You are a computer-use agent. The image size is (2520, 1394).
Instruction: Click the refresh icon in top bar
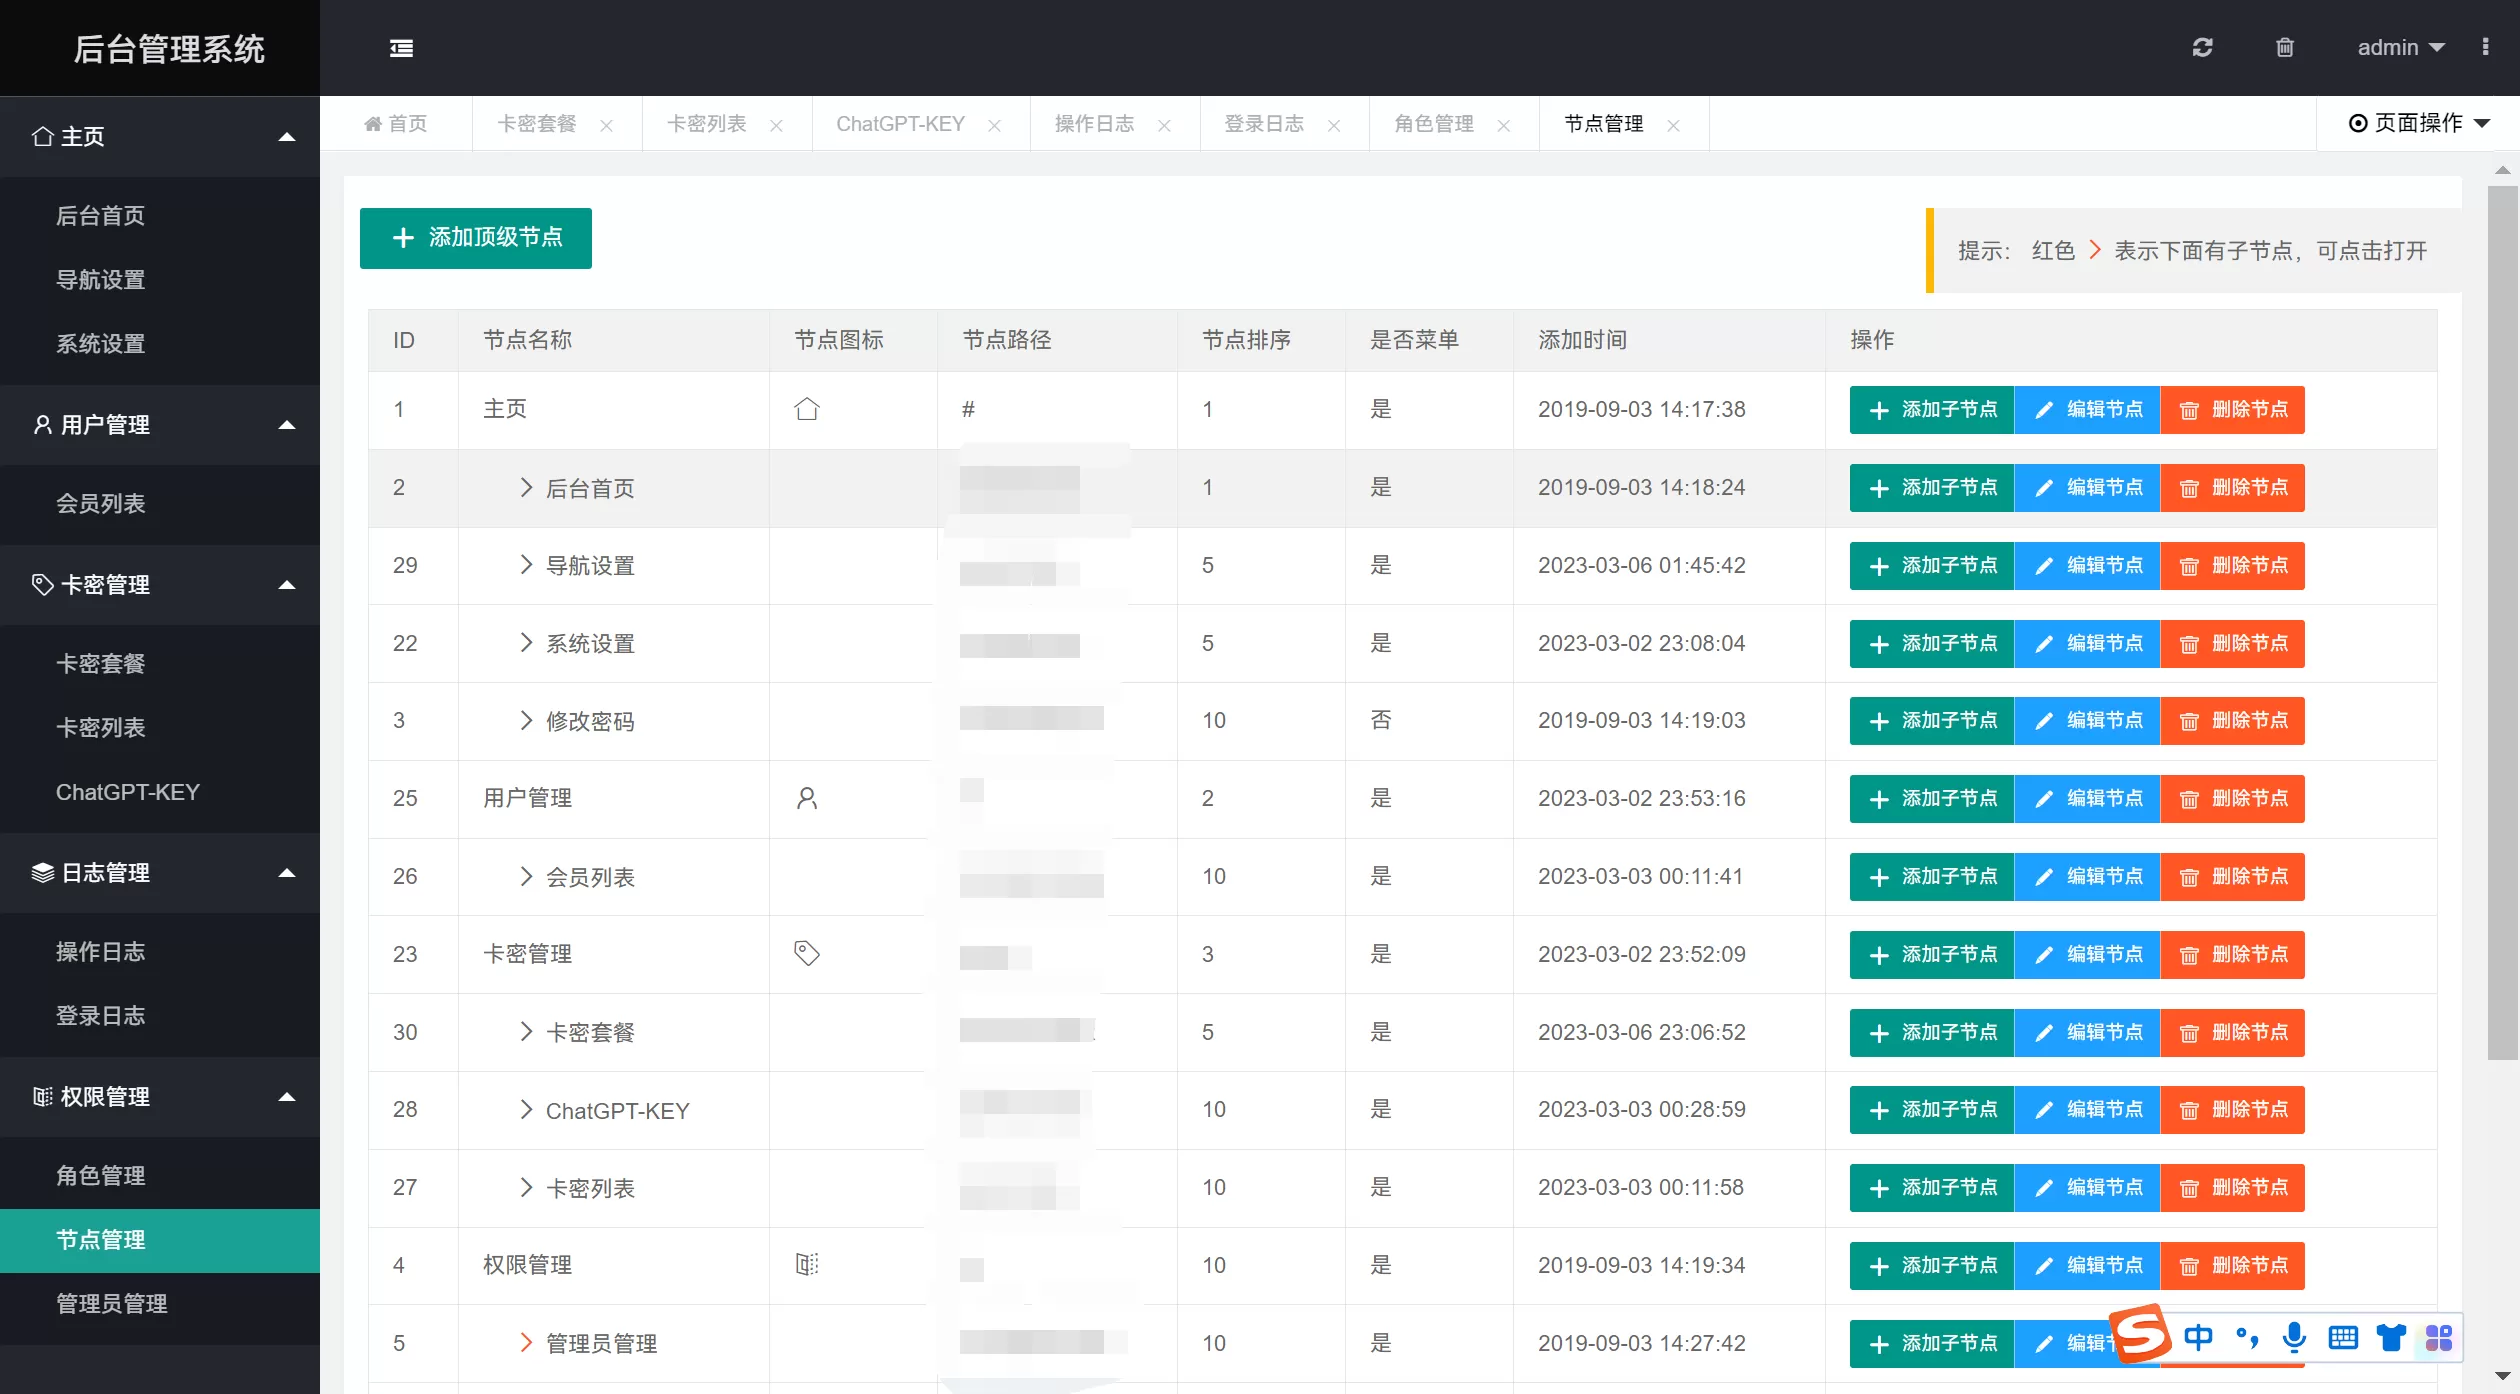click(2202, 47)
